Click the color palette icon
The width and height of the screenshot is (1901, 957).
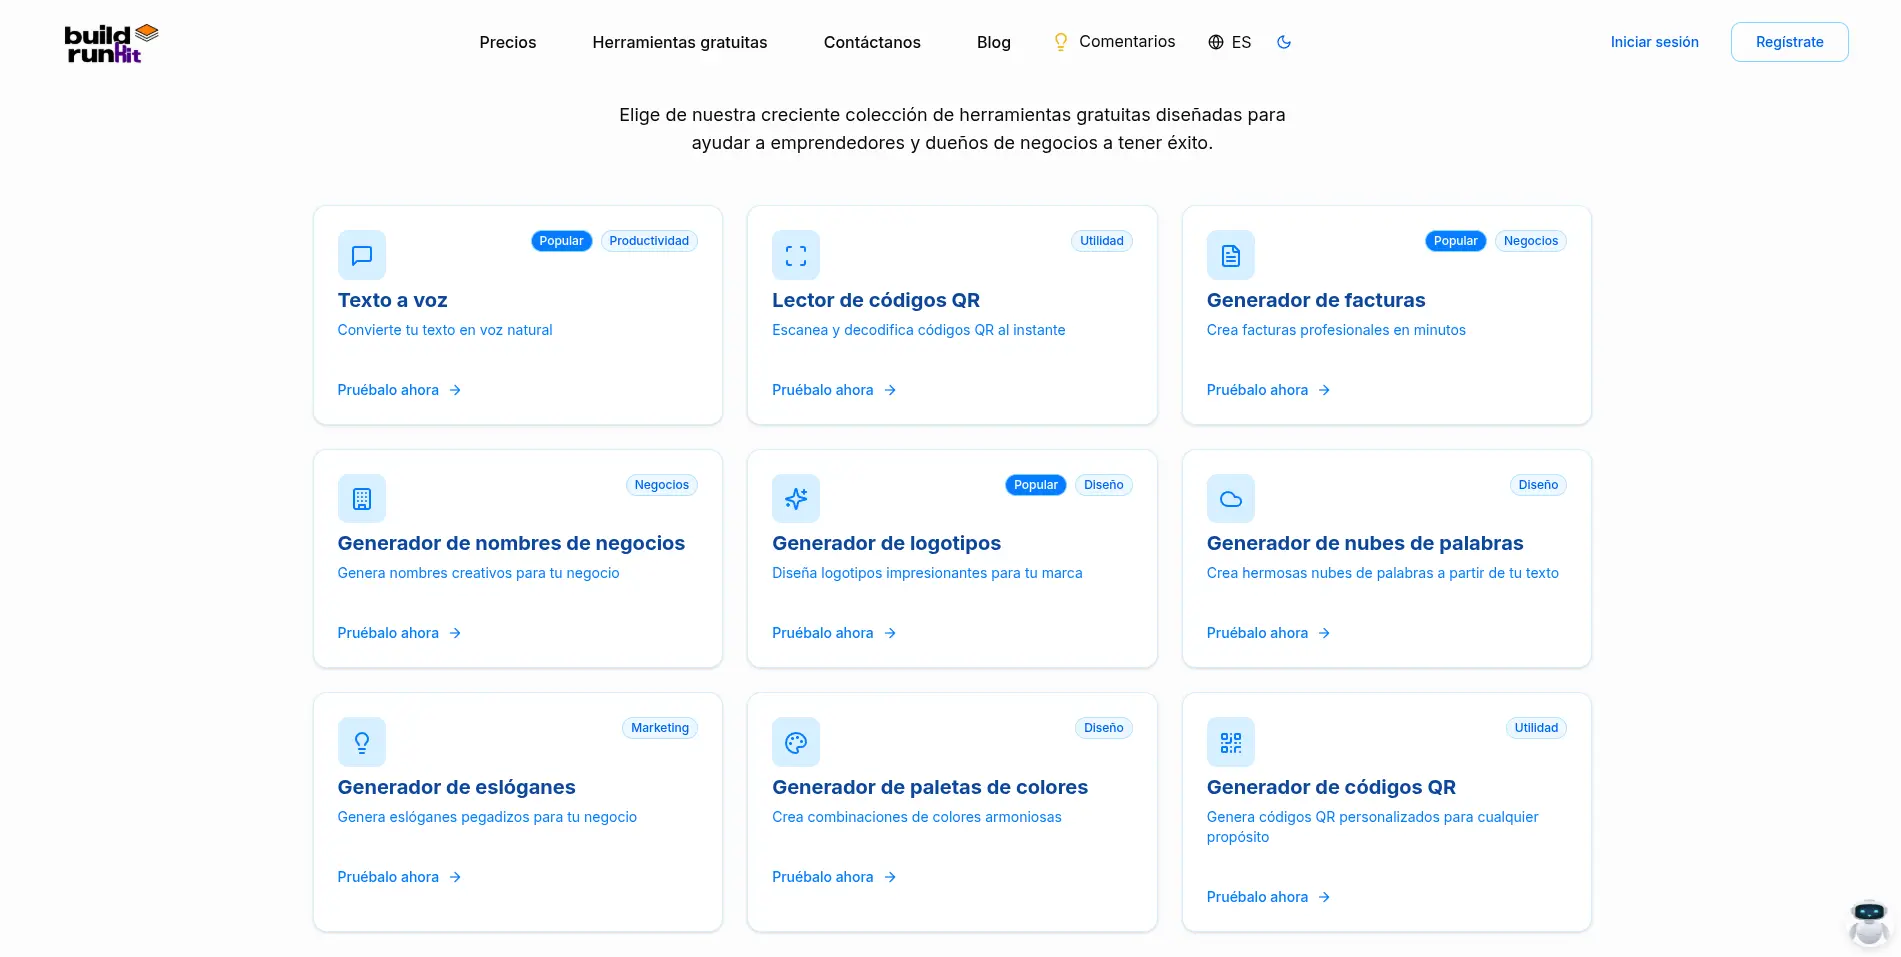click(x=795, y=742)
